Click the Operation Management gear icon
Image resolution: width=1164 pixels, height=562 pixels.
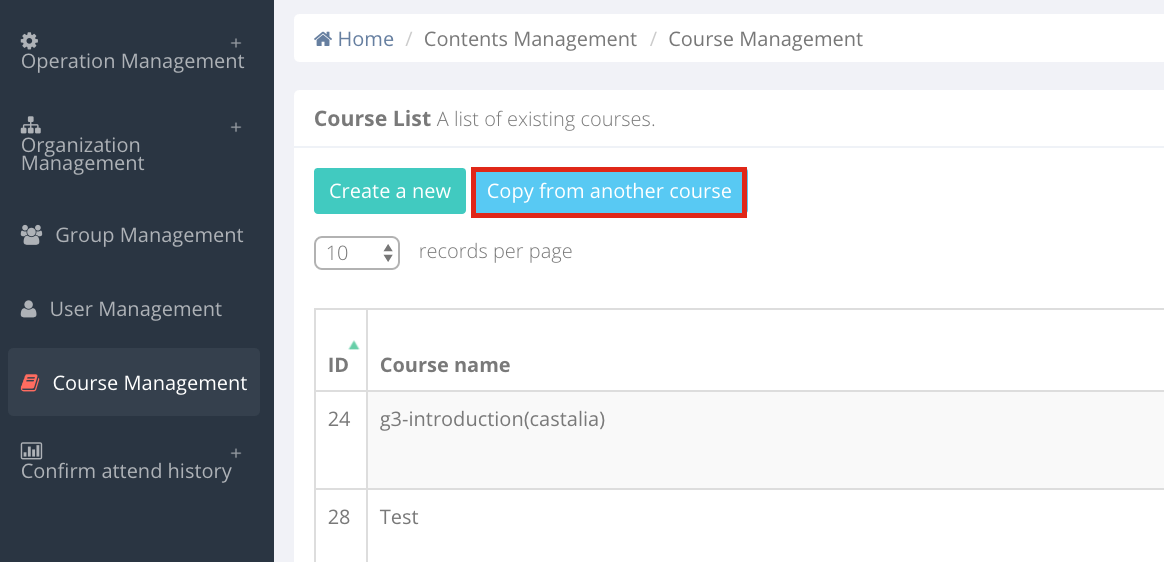click(x=29, y=41)
